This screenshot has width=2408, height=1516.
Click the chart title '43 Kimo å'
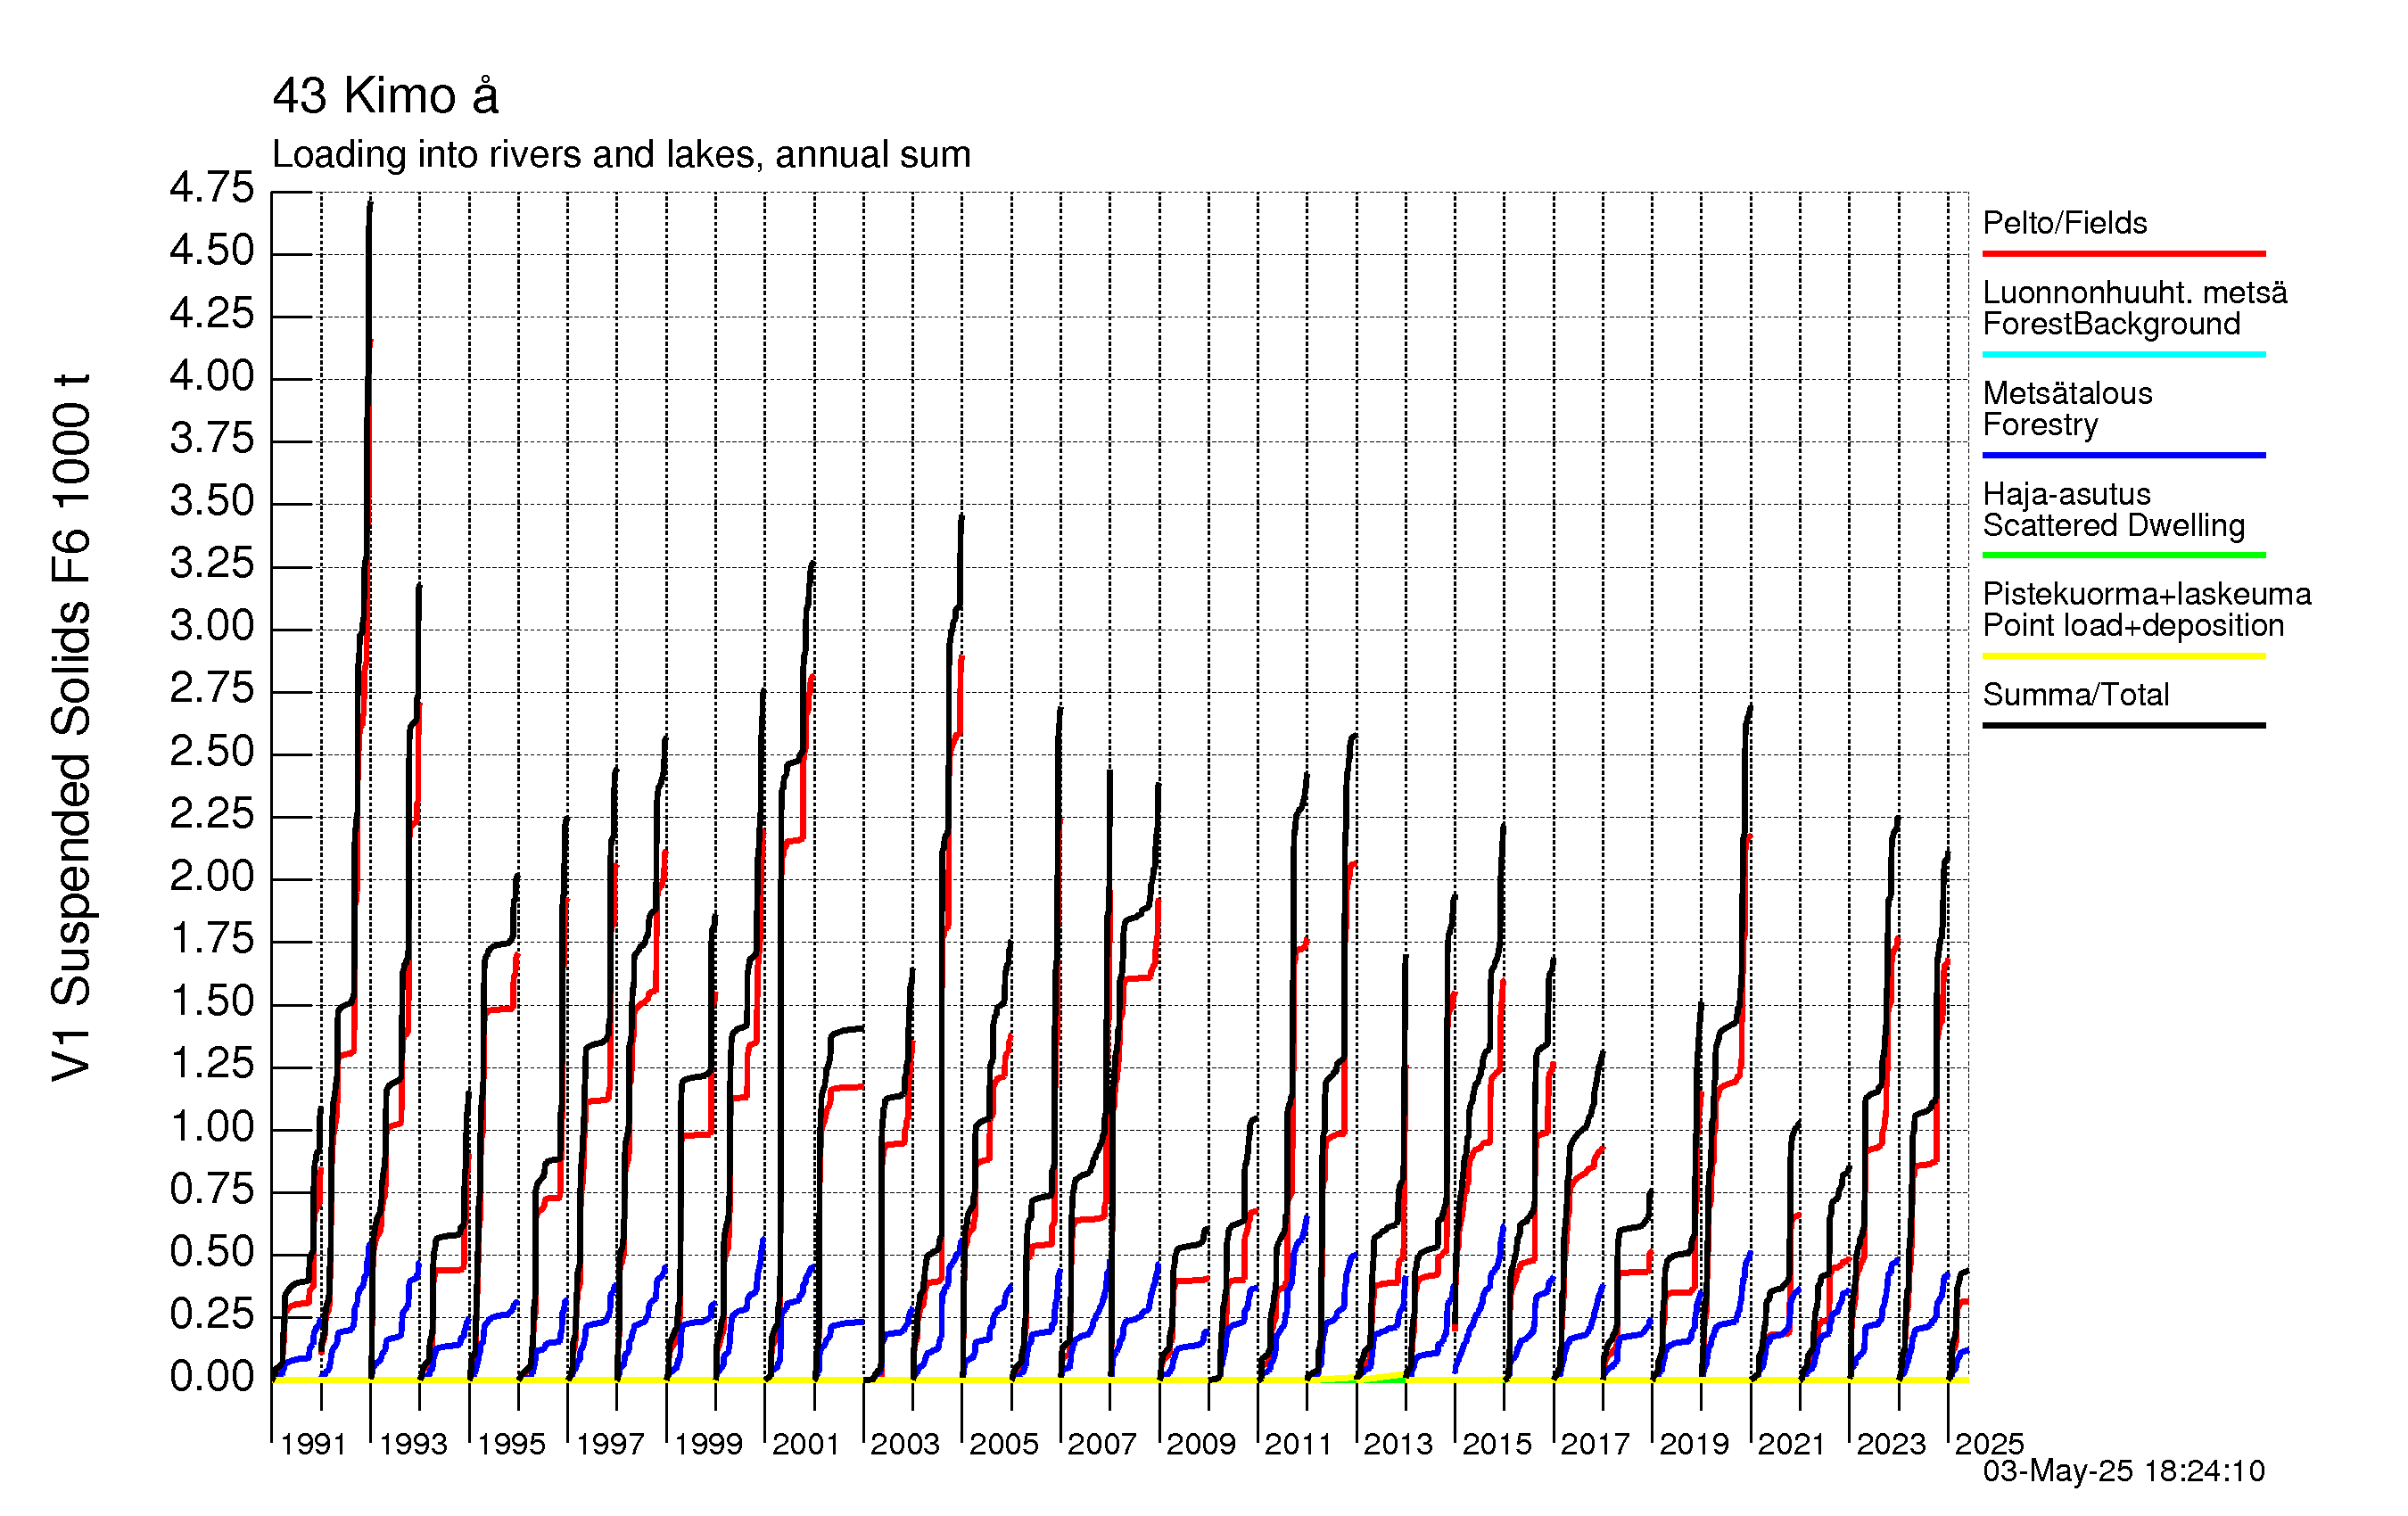click(x=385, y=97)
